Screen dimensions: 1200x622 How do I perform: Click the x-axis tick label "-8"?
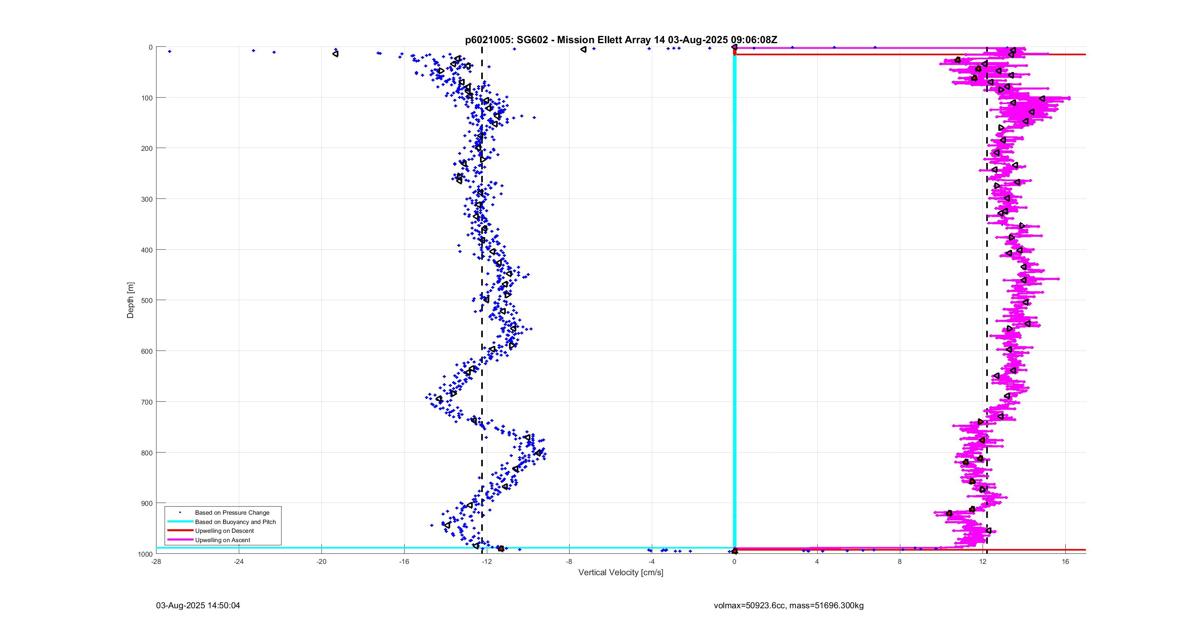point(569,562)
